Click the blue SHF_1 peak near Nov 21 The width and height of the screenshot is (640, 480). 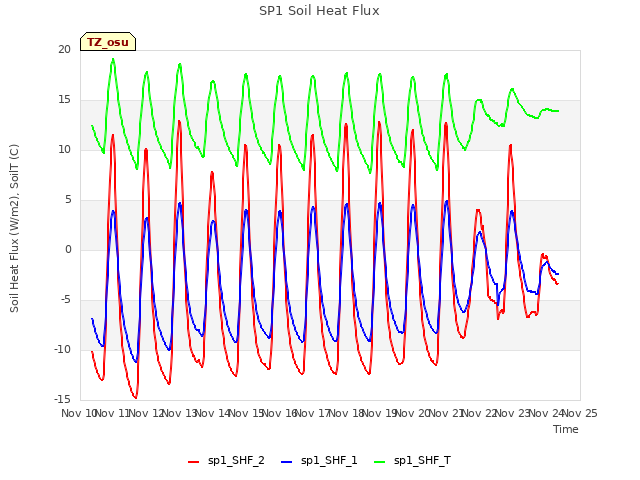tap(447, 201)
